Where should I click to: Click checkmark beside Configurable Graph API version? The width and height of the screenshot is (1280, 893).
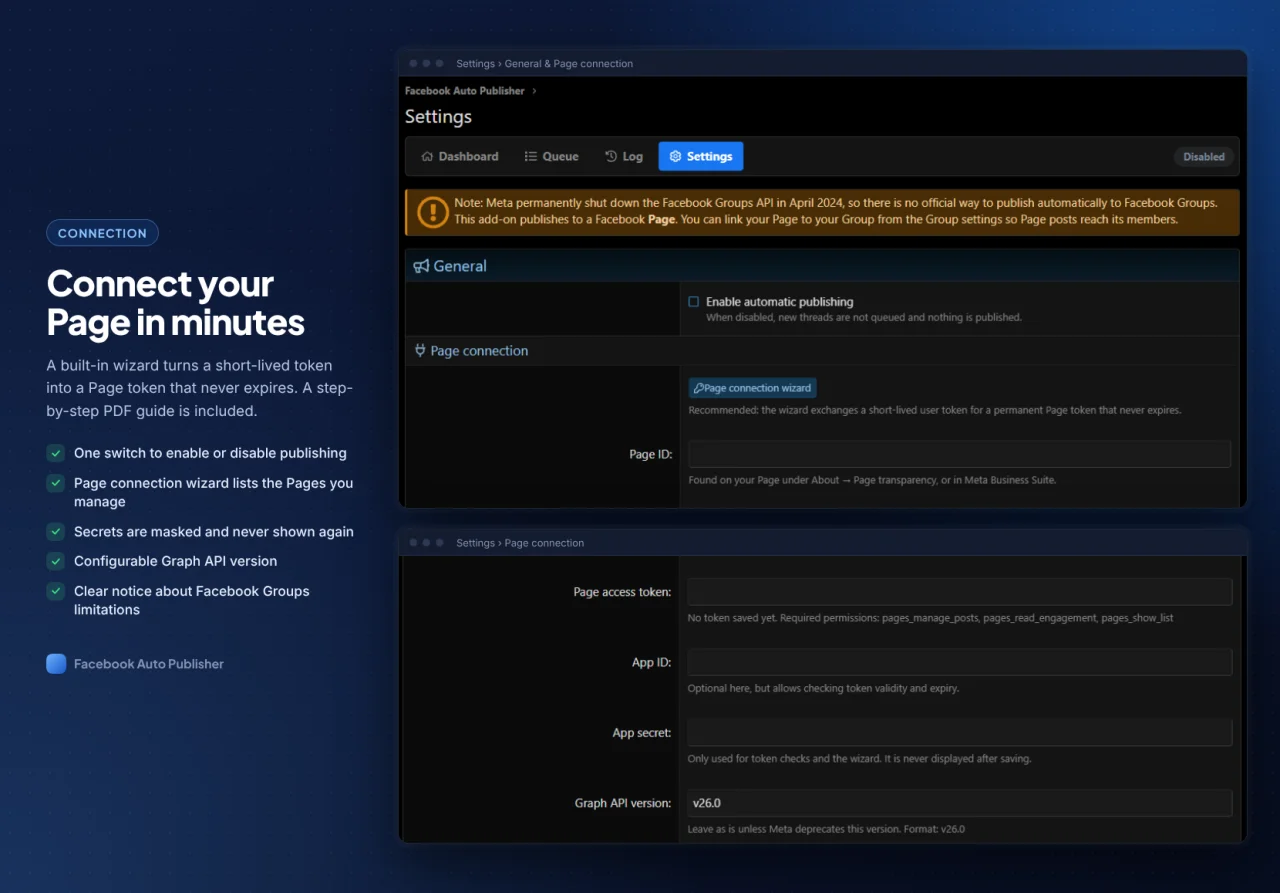click(55, 561)
